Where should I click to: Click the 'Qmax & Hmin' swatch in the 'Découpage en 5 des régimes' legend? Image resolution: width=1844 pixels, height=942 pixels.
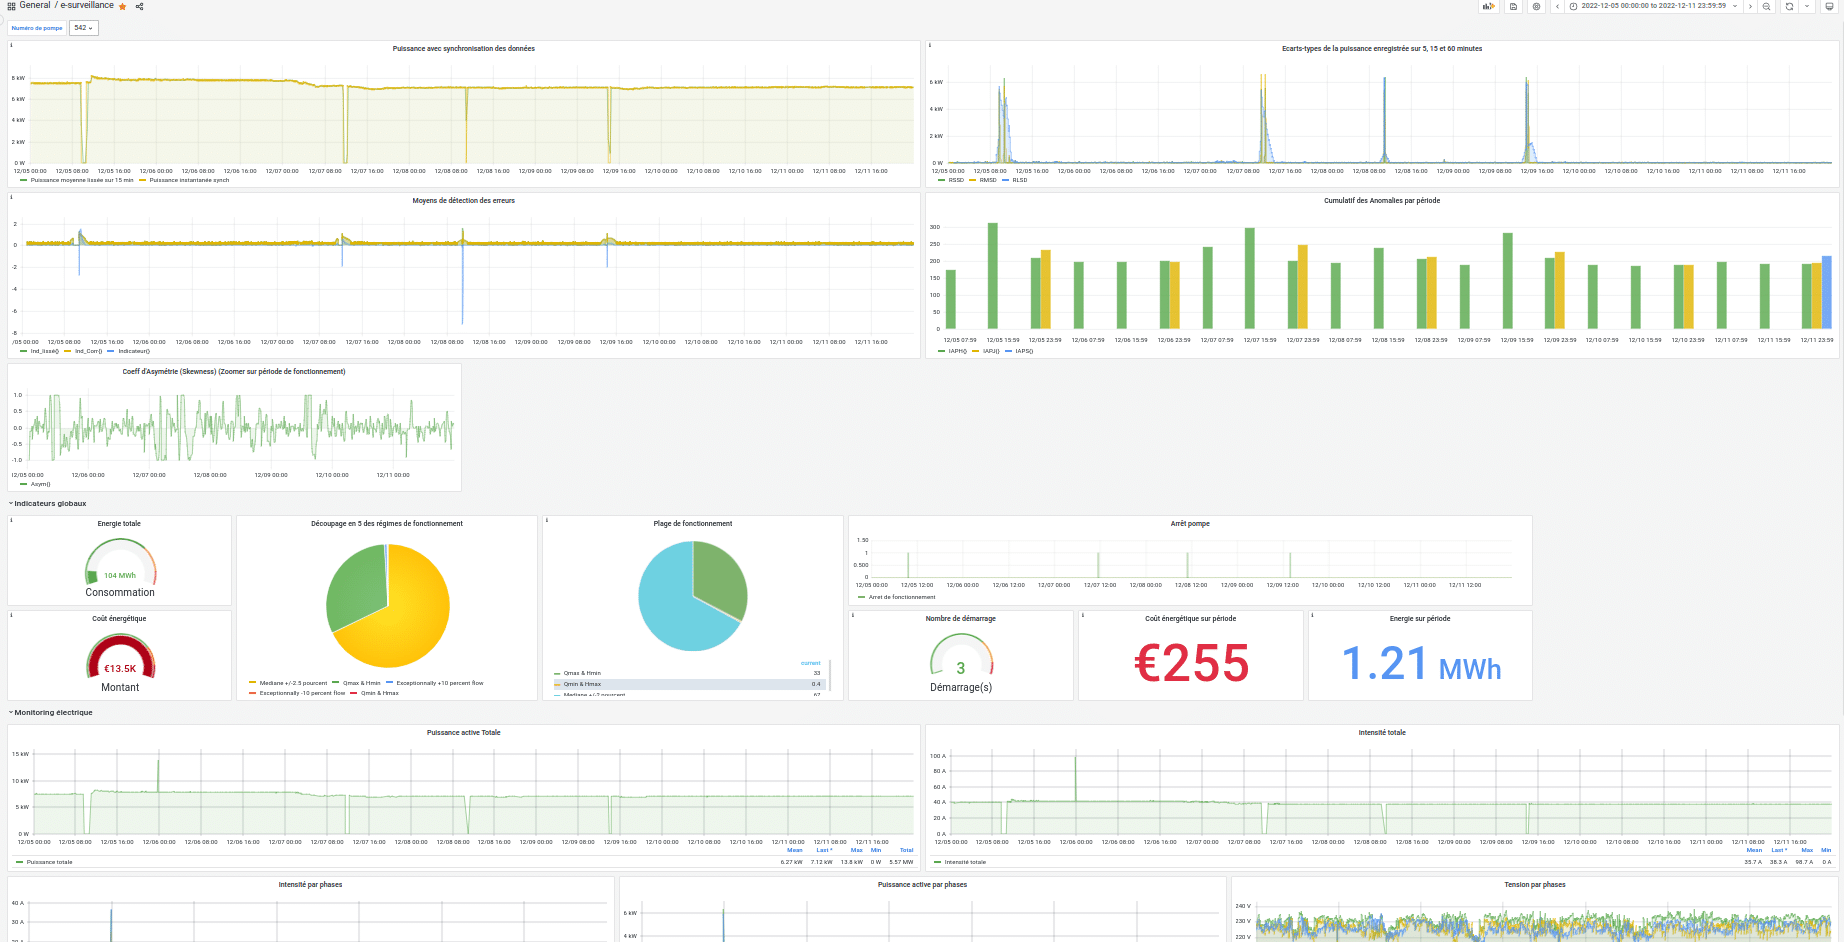click(336, 683)
